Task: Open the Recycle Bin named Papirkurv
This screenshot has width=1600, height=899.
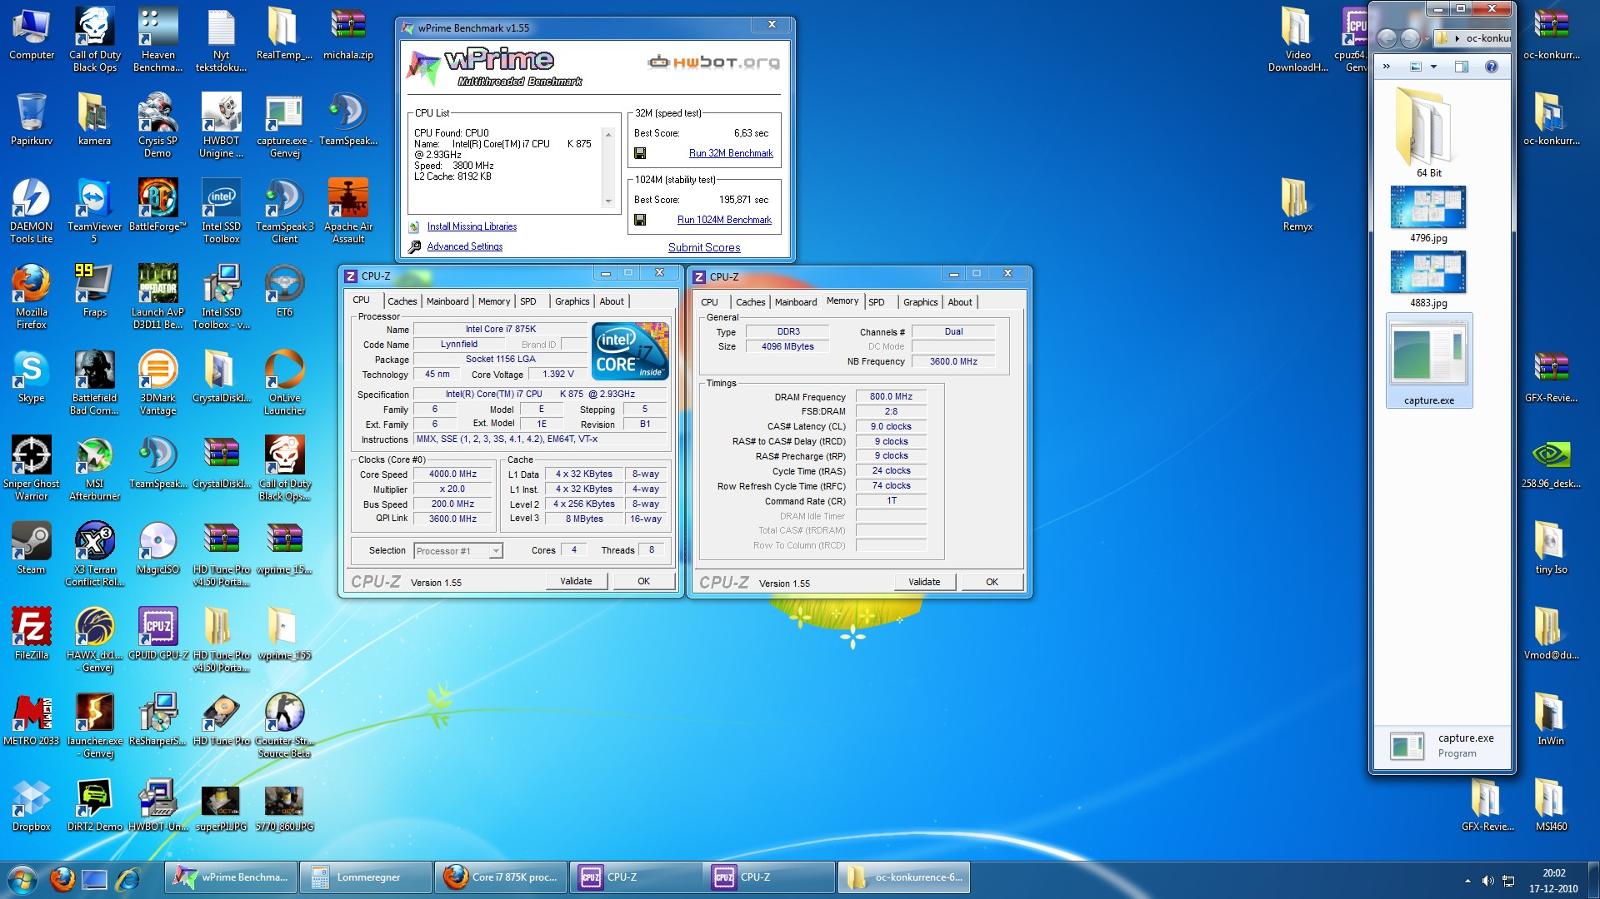Action: coord(31,120)
